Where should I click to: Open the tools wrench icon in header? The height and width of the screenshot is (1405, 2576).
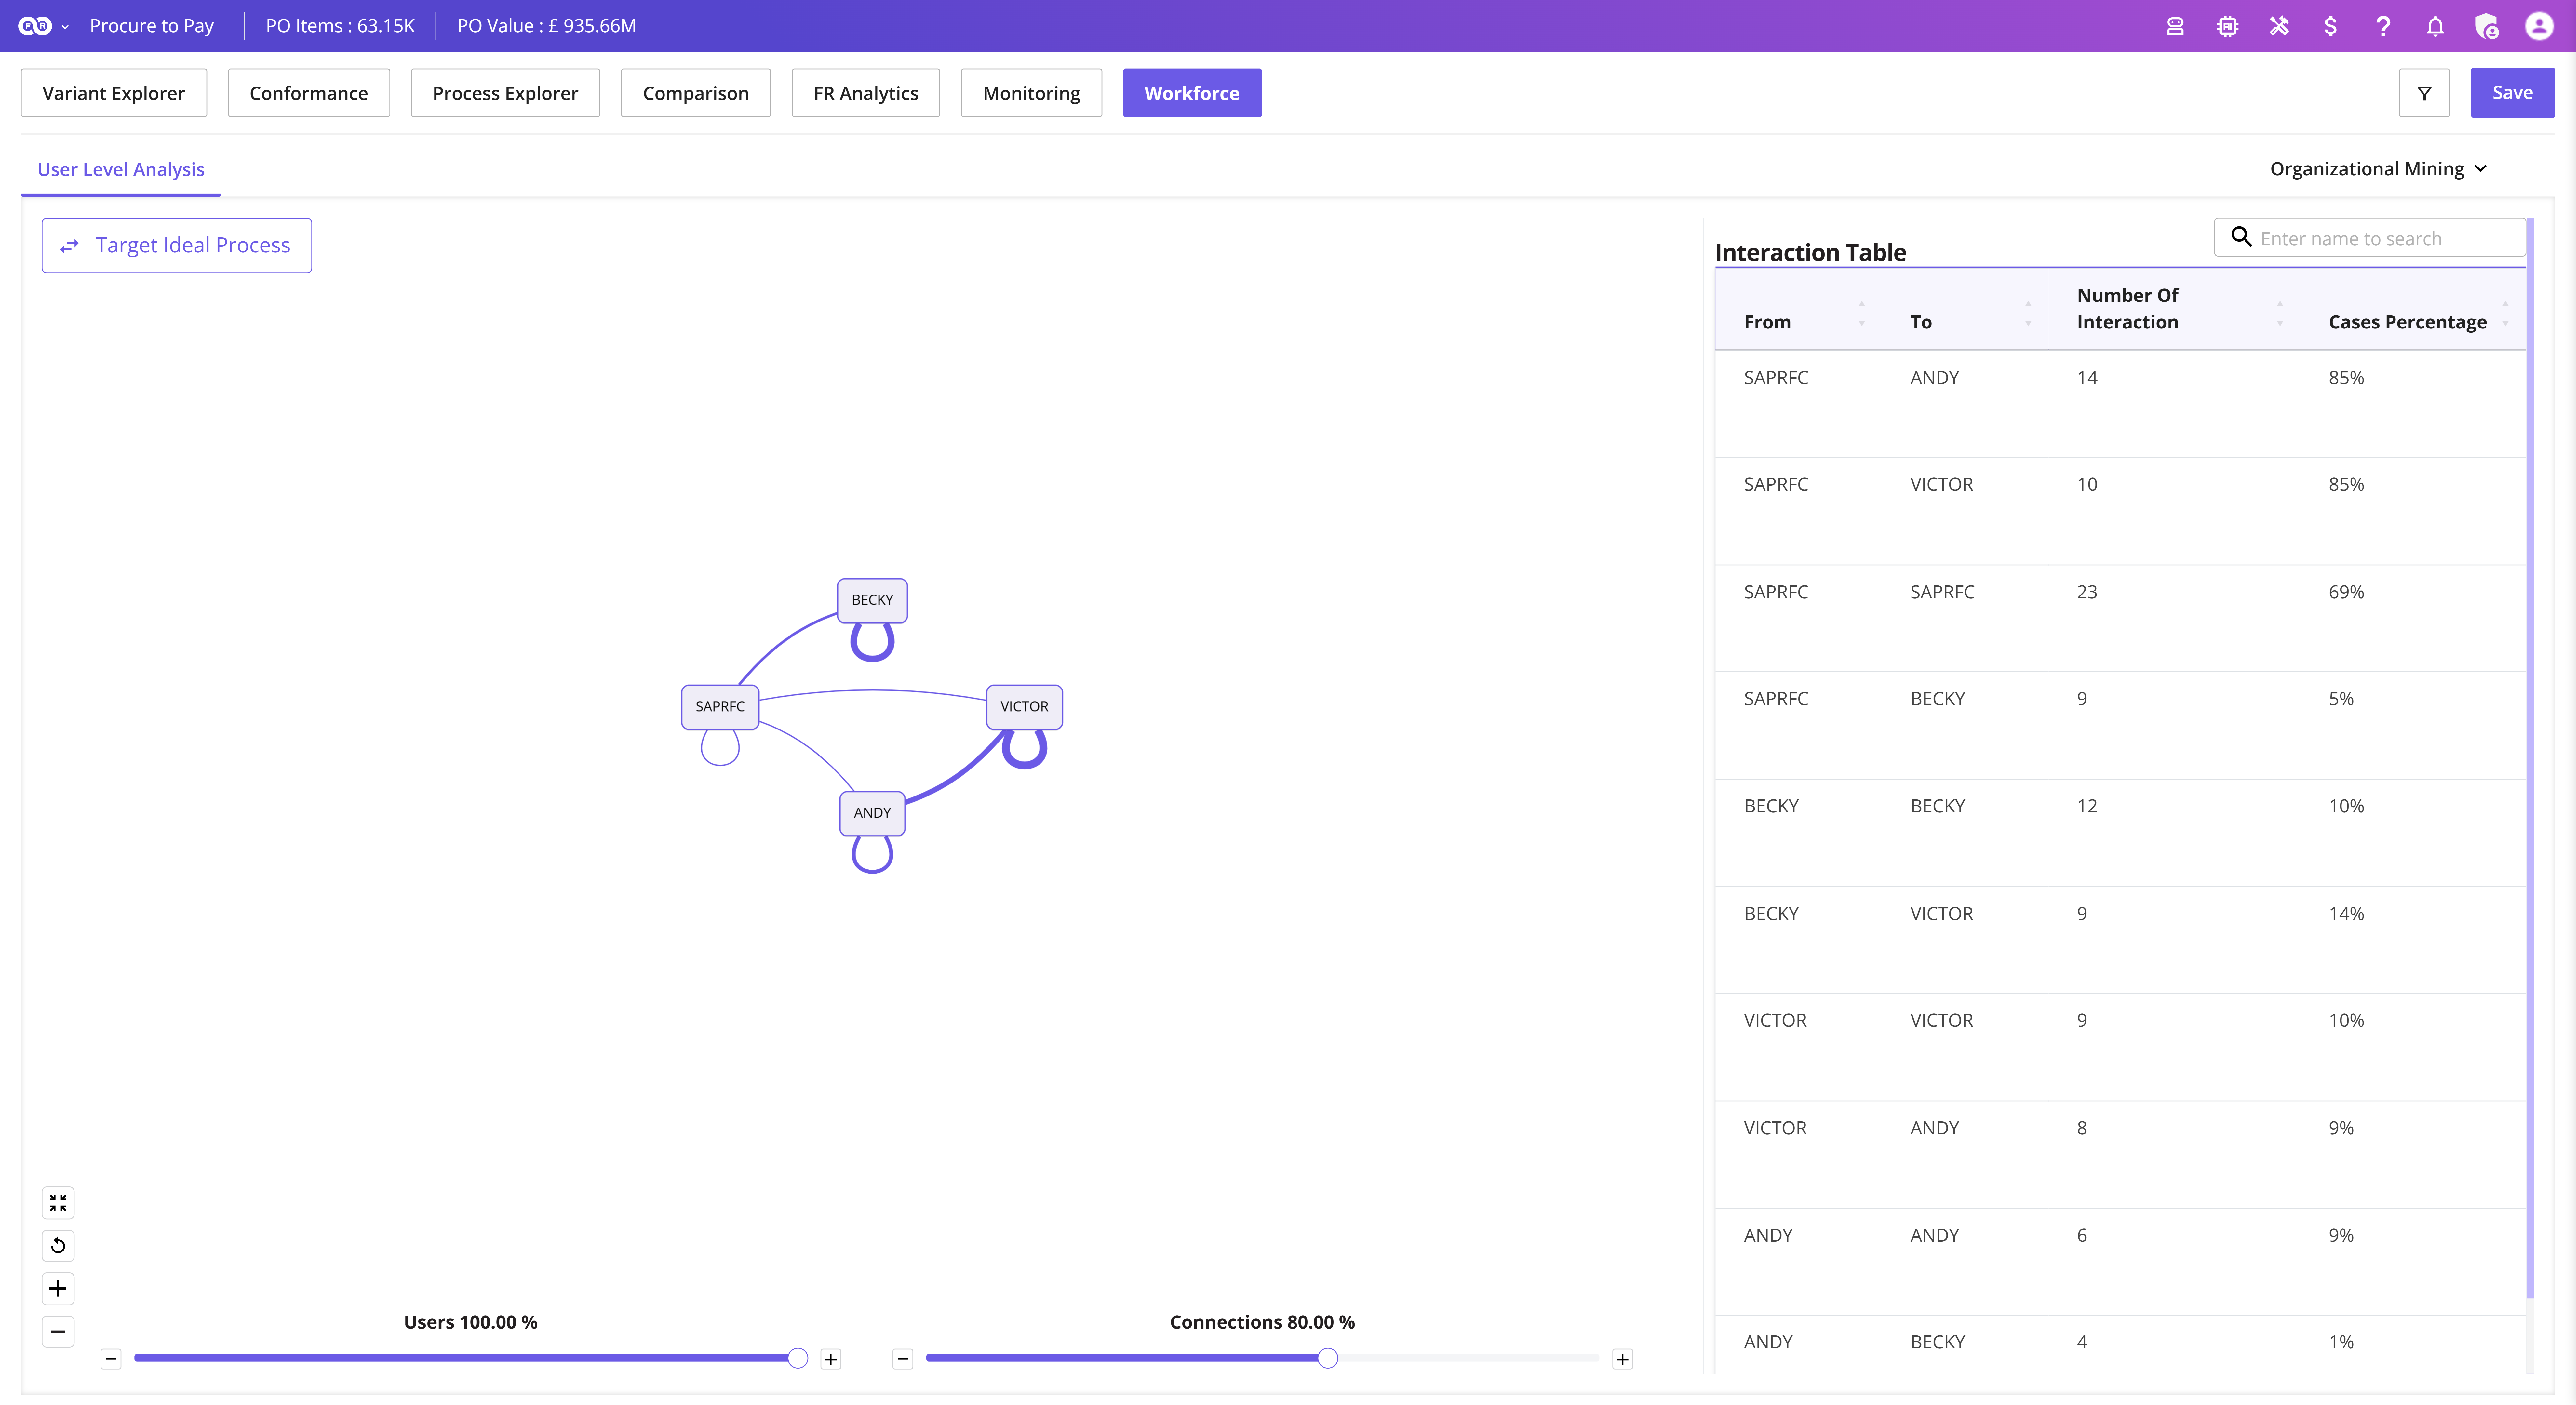pos(2279,26)
